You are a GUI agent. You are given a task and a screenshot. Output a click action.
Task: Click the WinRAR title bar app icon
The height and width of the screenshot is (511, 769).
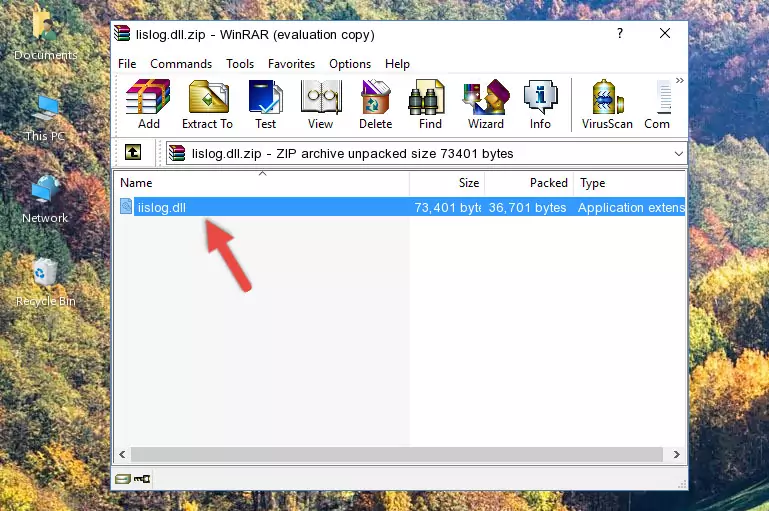(x=122, y=33)
